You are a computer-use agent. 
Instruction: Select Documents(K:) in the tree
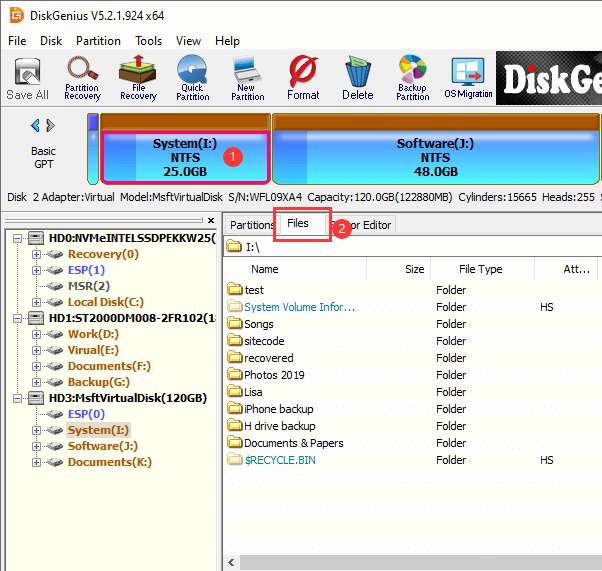[110, 462]
